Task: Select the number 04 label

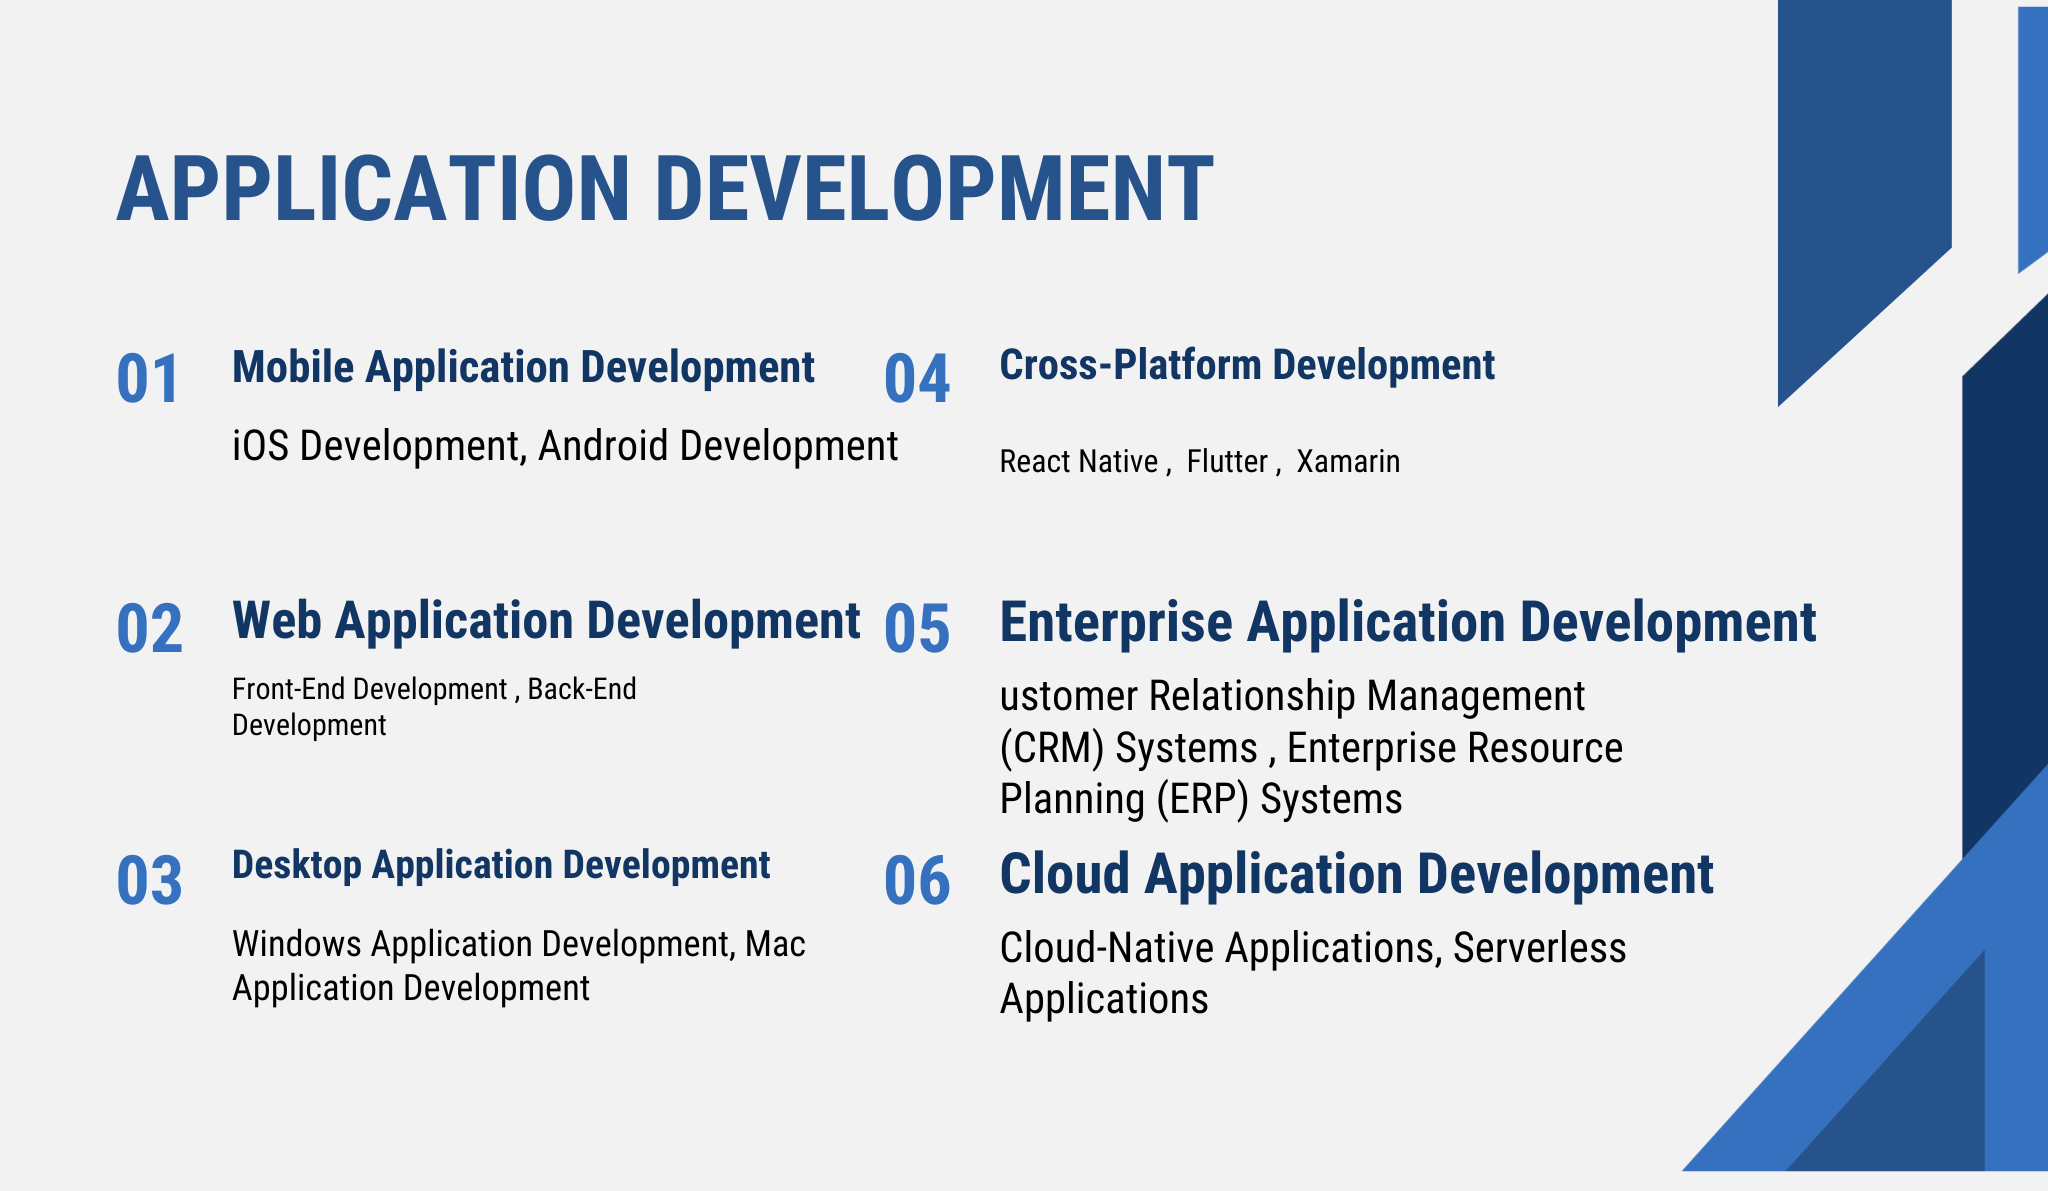Action: pyautogui.click(x=916, y=380)
